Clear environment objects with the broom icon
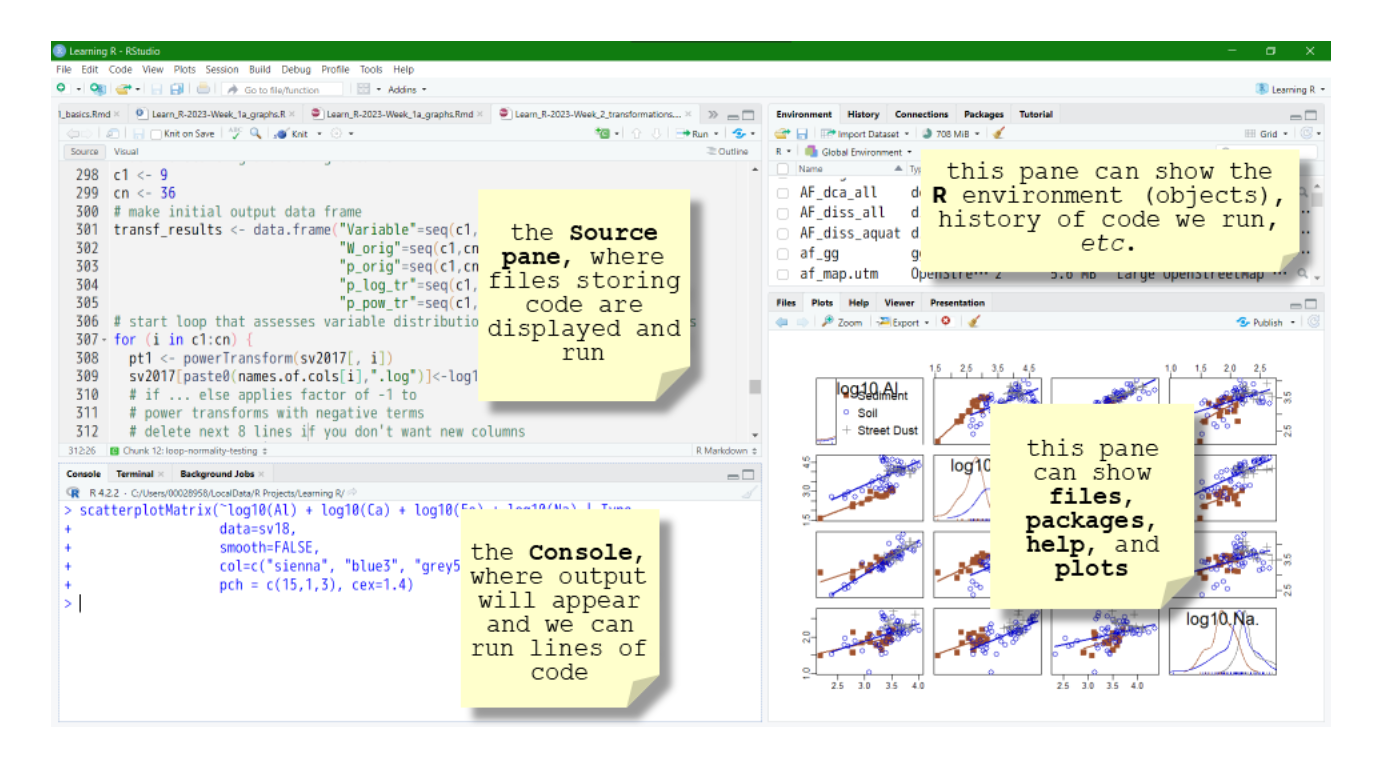Image resolution: width=1382 pixels, height=768 pixels. click(999, 133)
